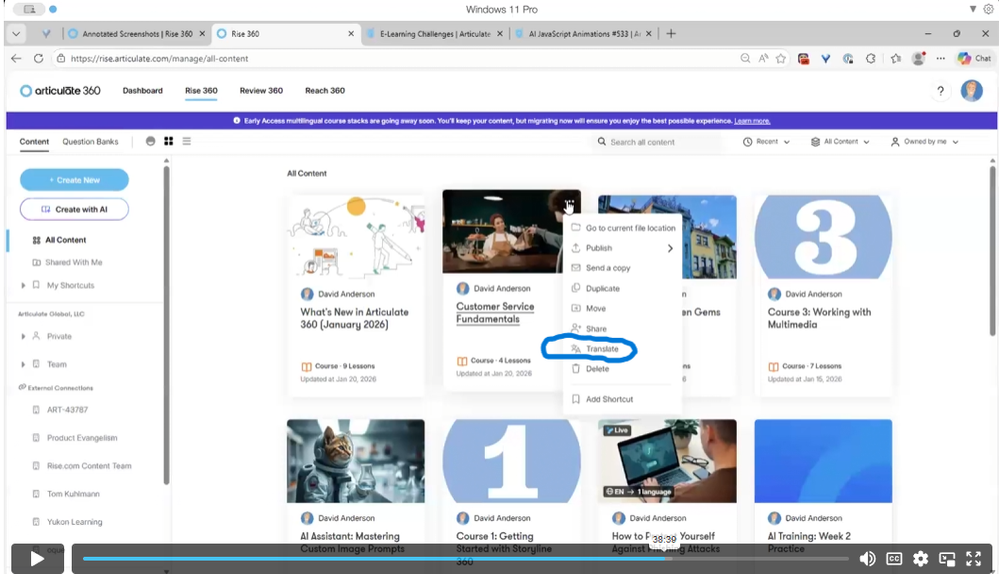Switch to list view icon
Image resolution: width=999 pixels, height=574 pixels.
tap(187, 142)
